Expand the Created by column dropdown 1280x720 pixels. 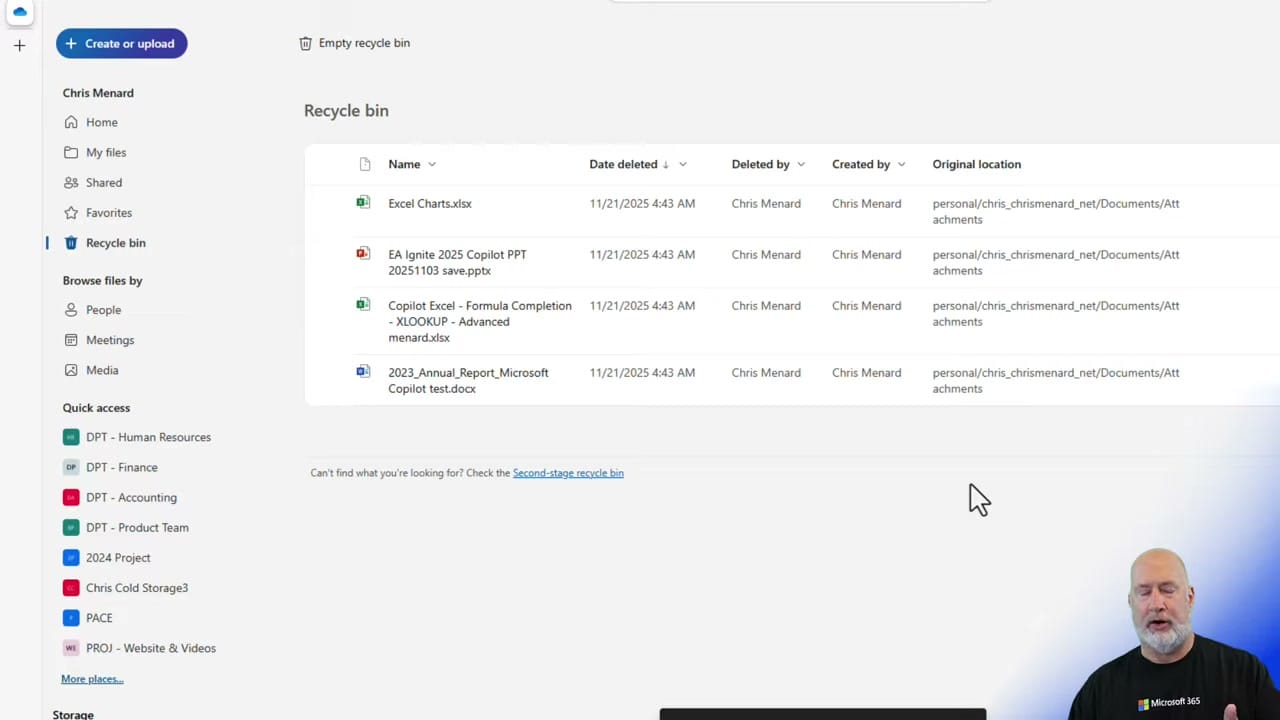900,164
